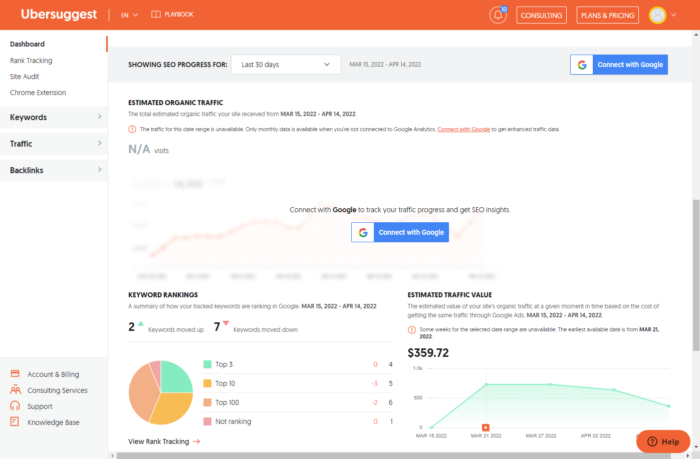Click the warning icon in traffic value notice
This screenshot has width=700, height=459.
point(412,330)
